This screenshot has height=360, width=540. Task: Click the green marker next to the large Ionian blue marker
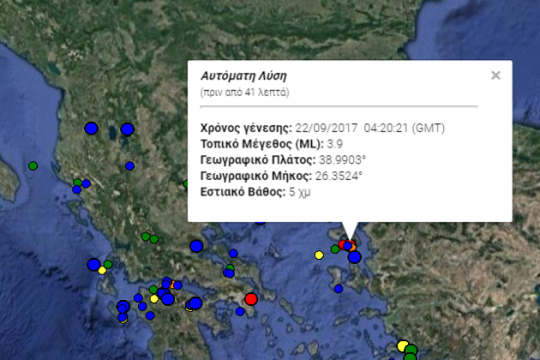pyautogui.click(x=108, y=264)
